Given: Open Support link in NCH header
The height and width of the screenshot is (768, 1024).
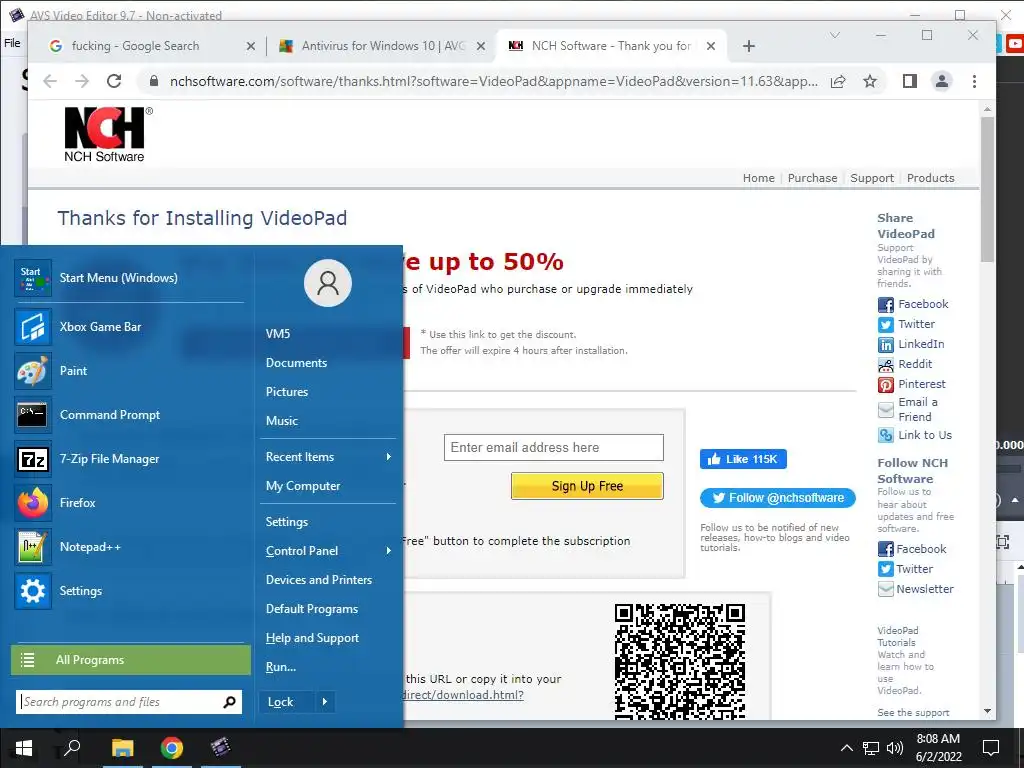Looking at the screenshot, I should pyautogui.click(x=872, y=178).
